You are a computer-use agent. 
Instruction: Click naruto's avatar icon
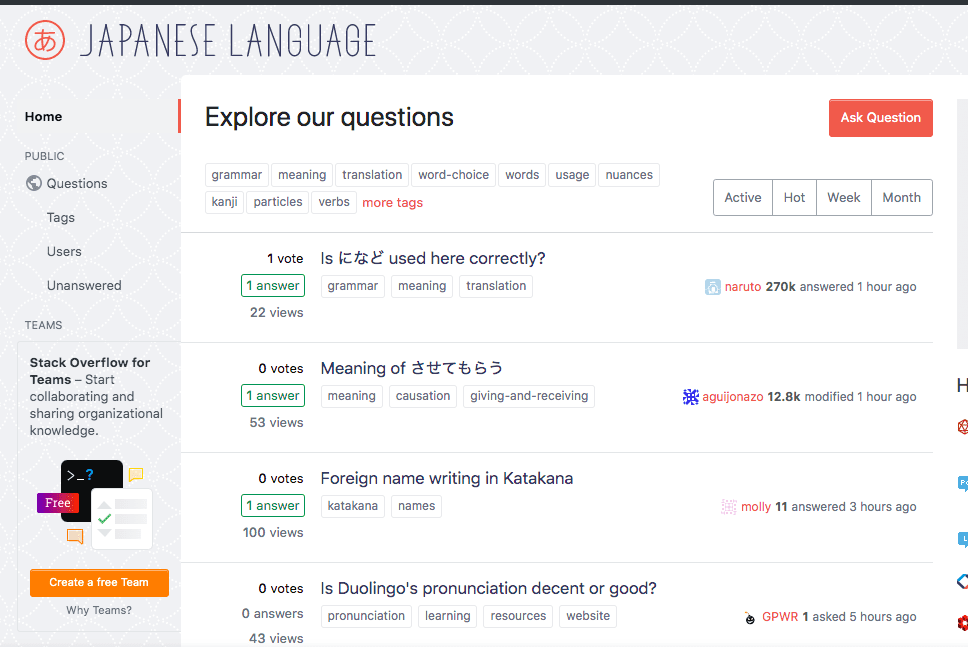pos(712,286)
